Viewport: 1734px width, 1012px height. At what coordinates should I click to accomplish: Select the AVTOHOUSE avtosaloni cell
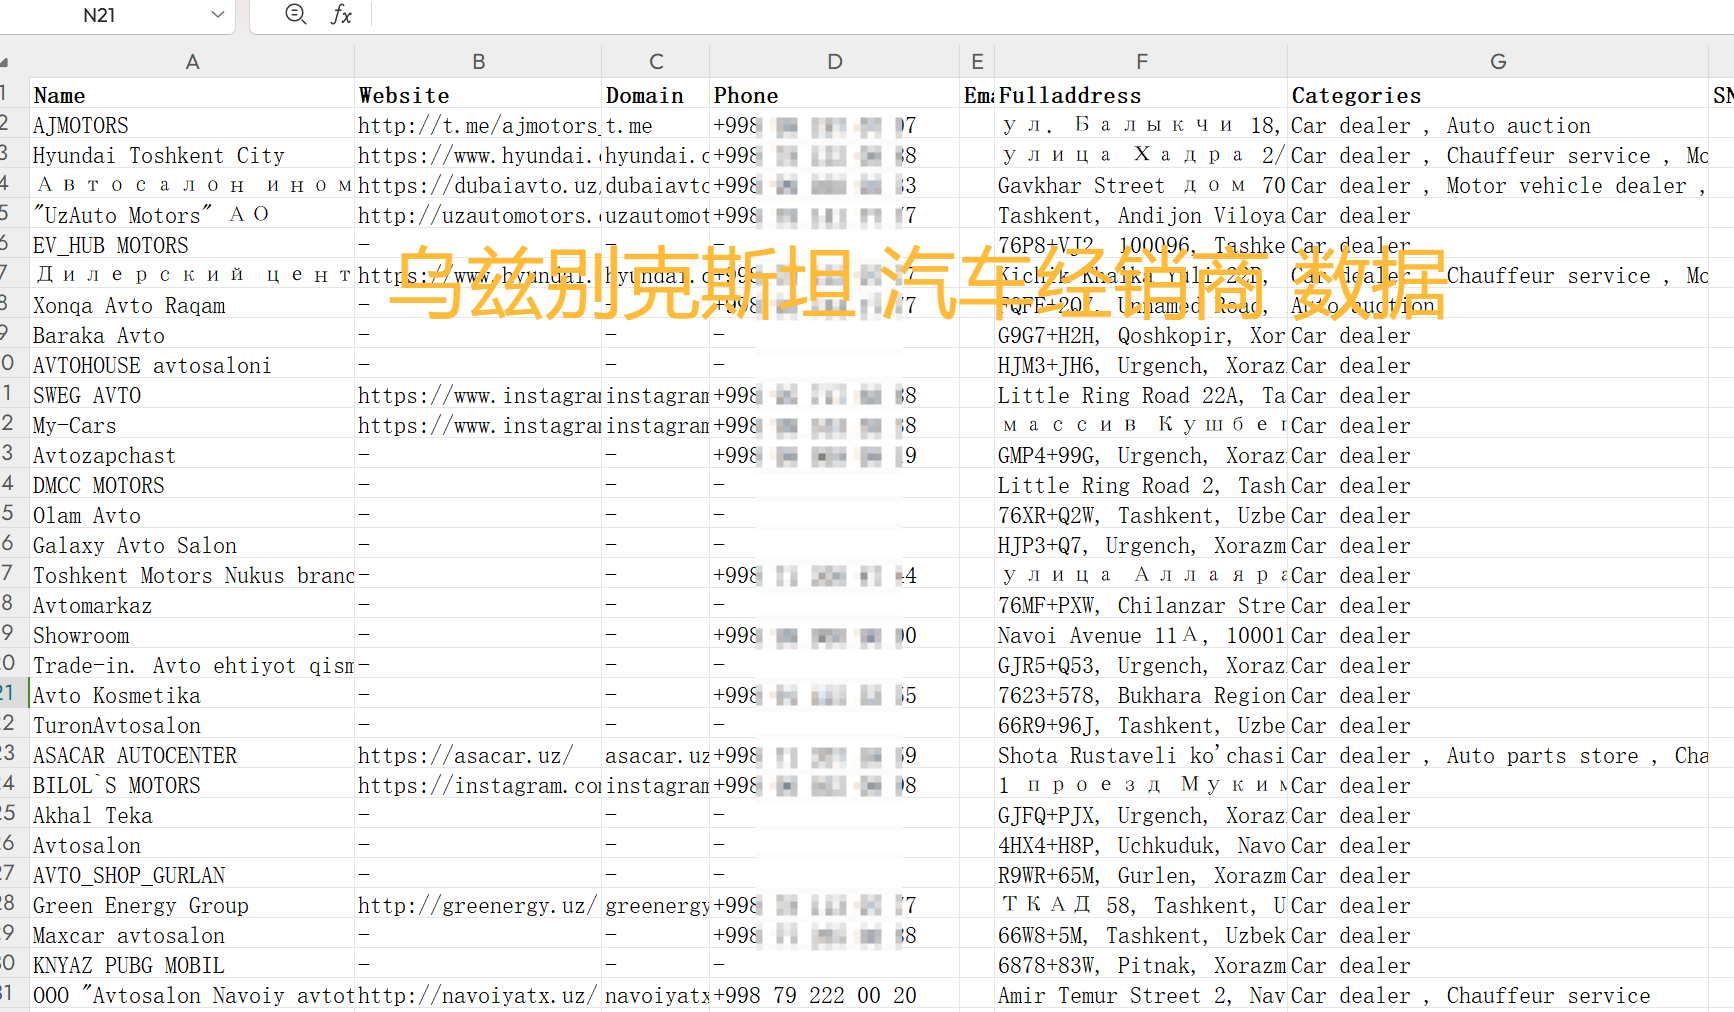pyautogui.click(x=192, y=365)
